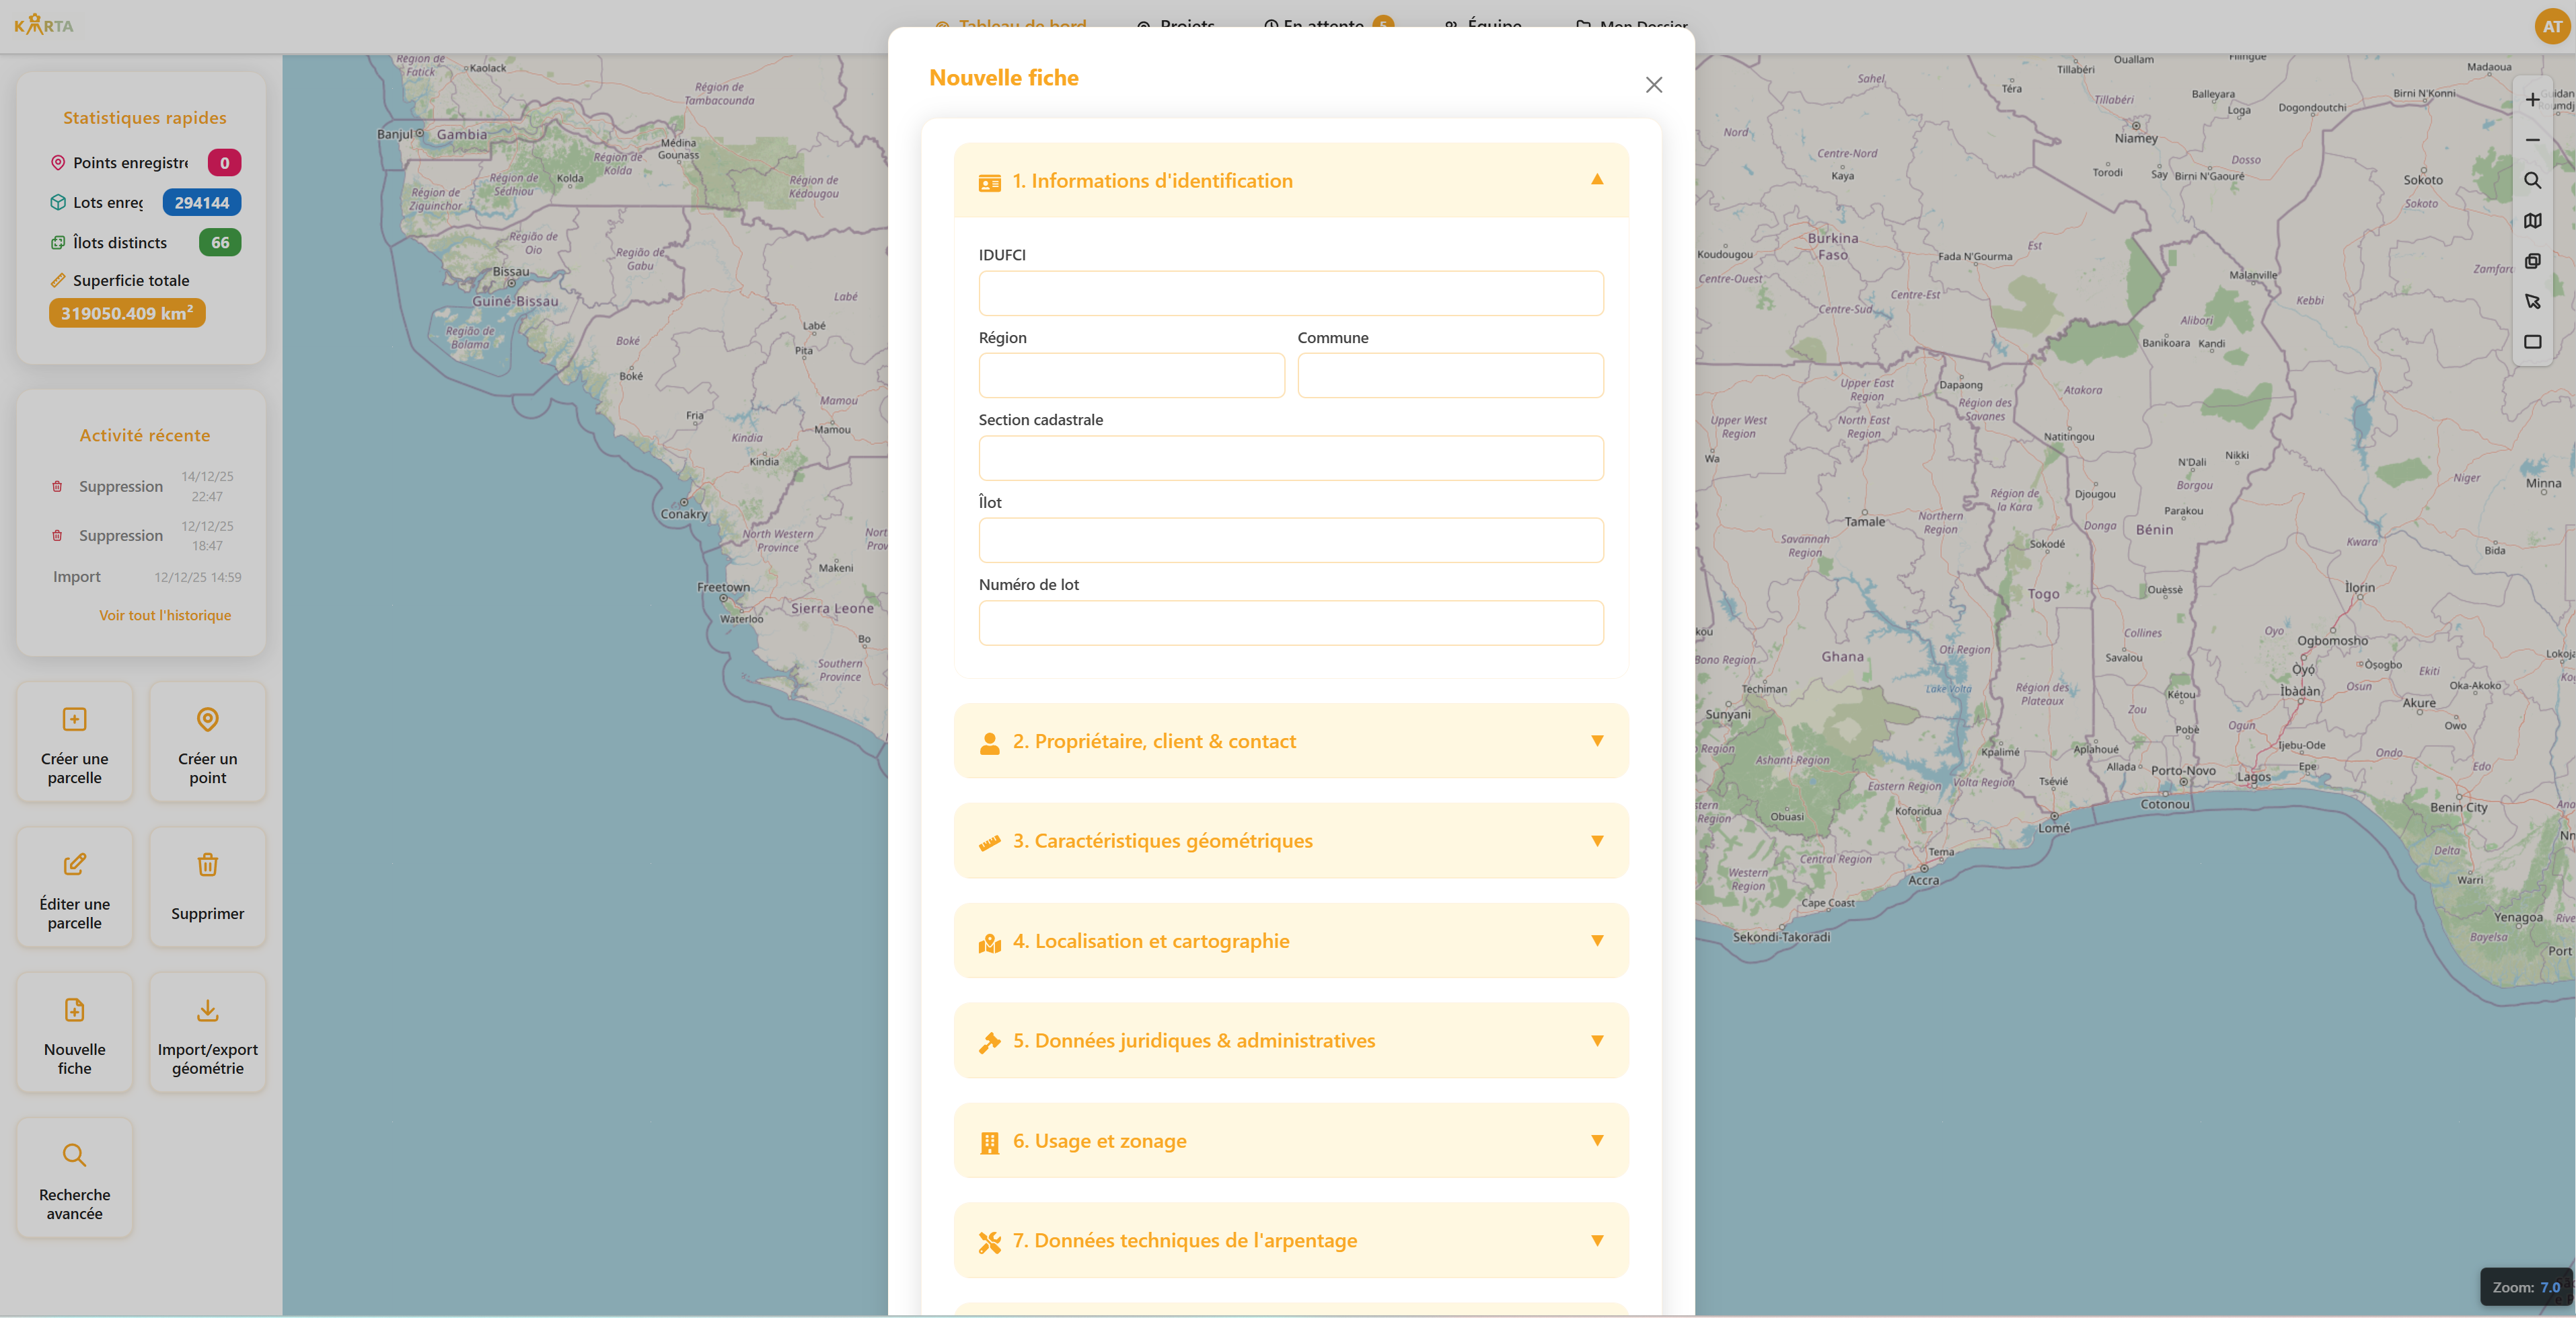Open the basemap chooser (folded map icon)
Viewport: 2576px width, 1318px height.
[x=2532, y=221]
